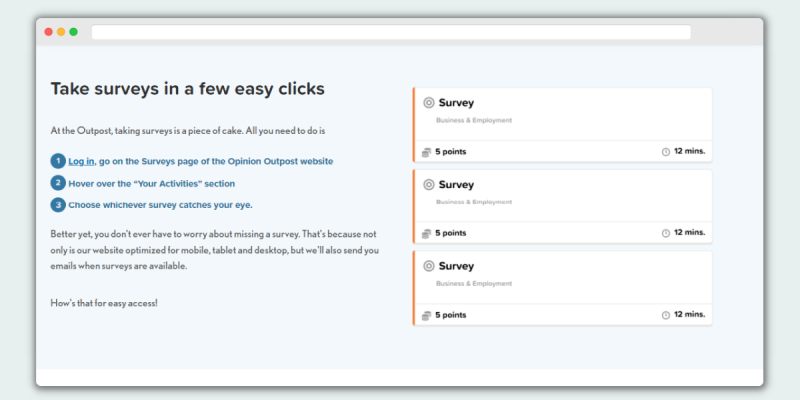Click the browser address bar
Viewport: 800px width, 400px height.
coord(391,32)
